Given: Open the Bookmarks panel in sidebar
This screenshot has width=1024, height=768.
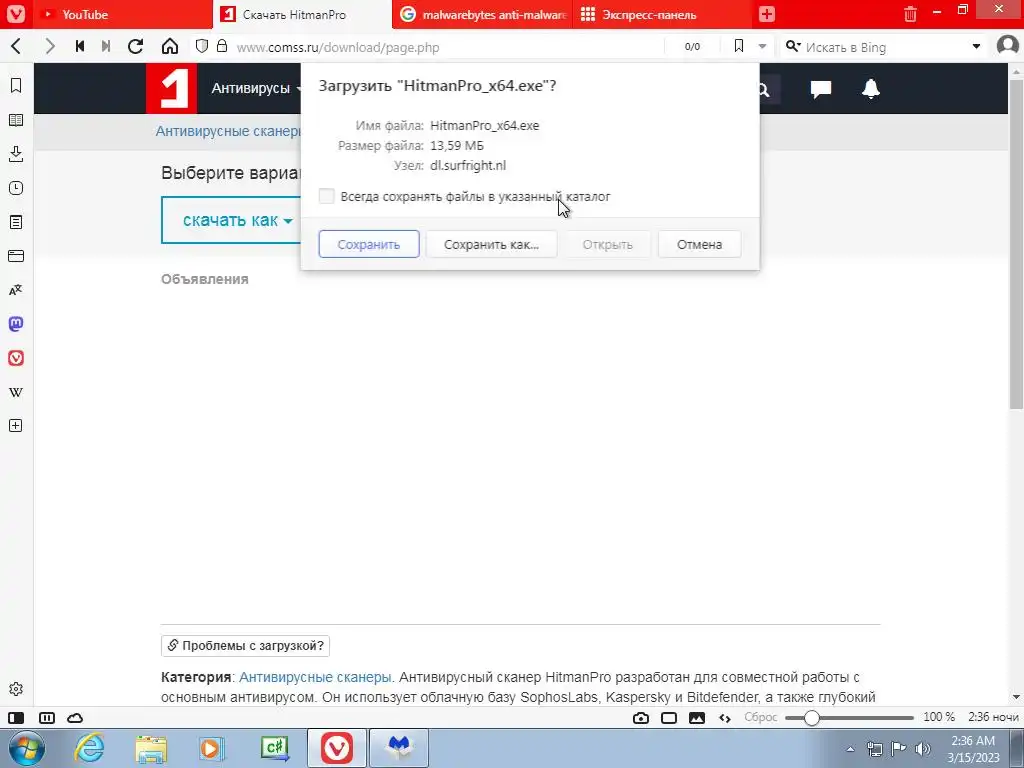Looking at the screenshot, I should click(x=16, y=86).
